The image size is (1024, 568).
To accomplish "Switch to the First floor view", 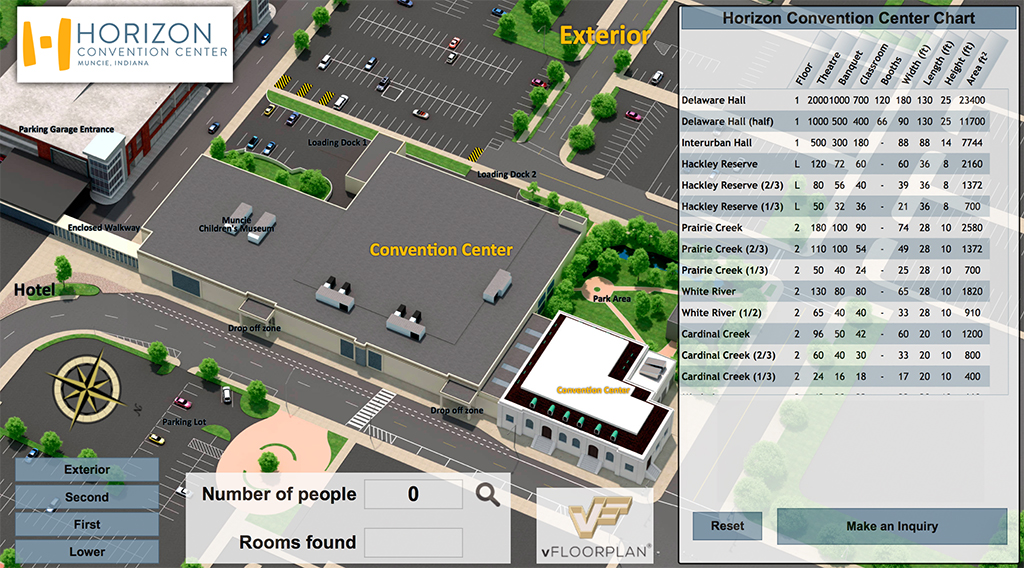I will point(87,524).
